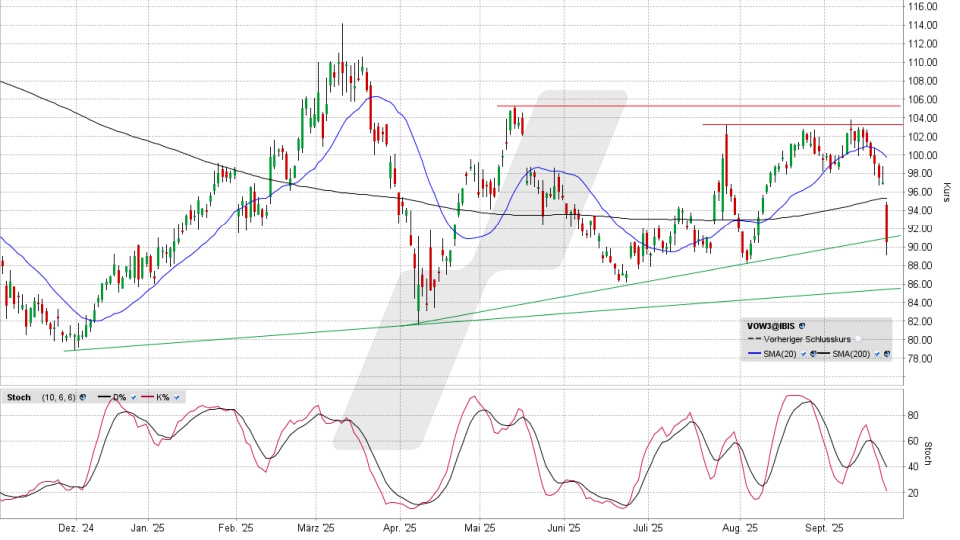Click the Dez. '24 date axis label
The width and height of the screenshot is (960, 540).
(x=75, y=526)
